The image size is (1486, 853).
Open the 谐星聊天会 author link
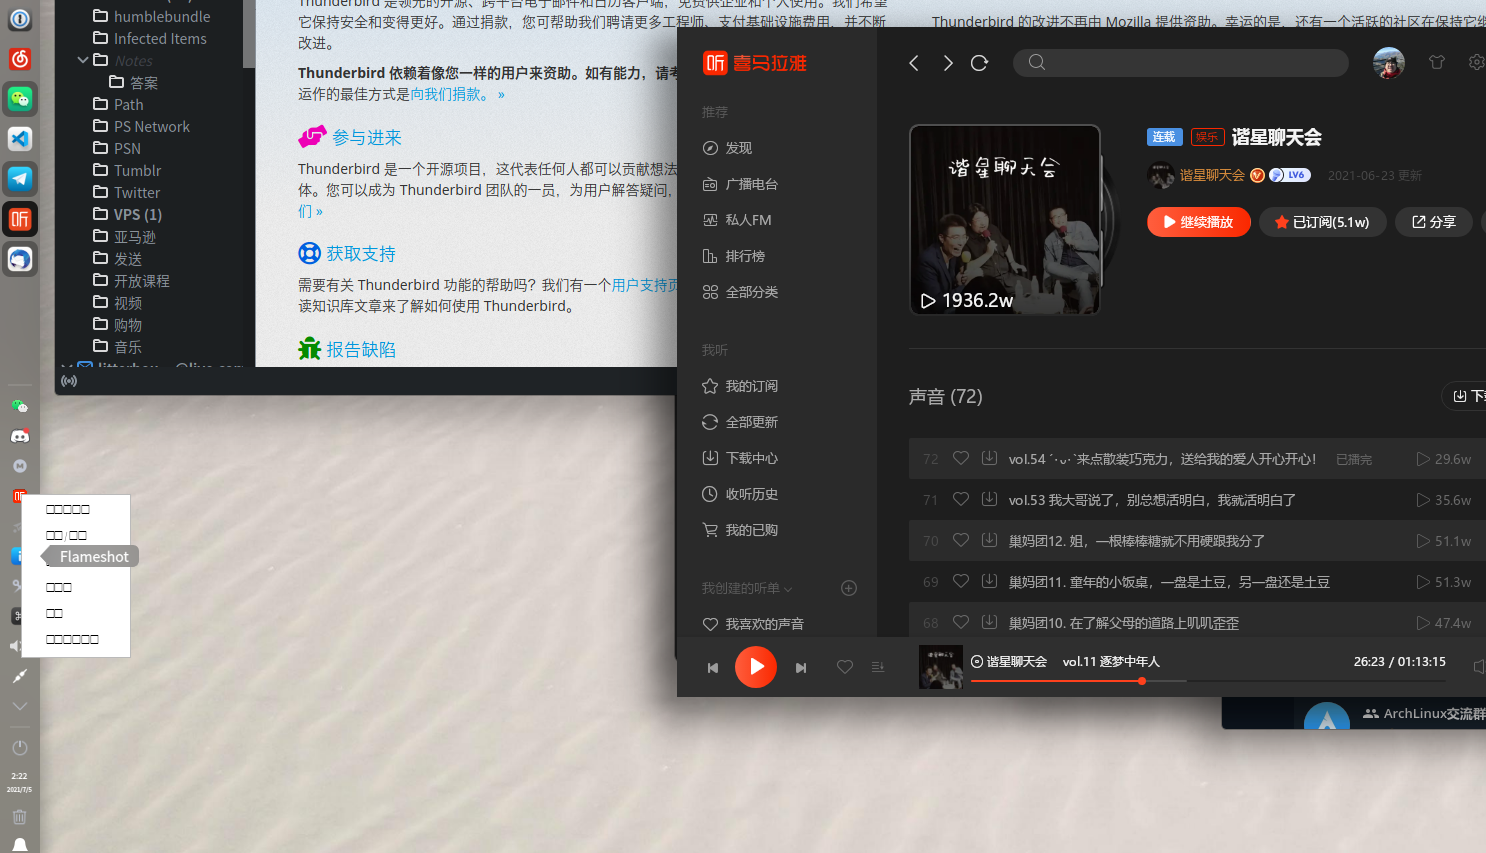[x=1212, y=175]
